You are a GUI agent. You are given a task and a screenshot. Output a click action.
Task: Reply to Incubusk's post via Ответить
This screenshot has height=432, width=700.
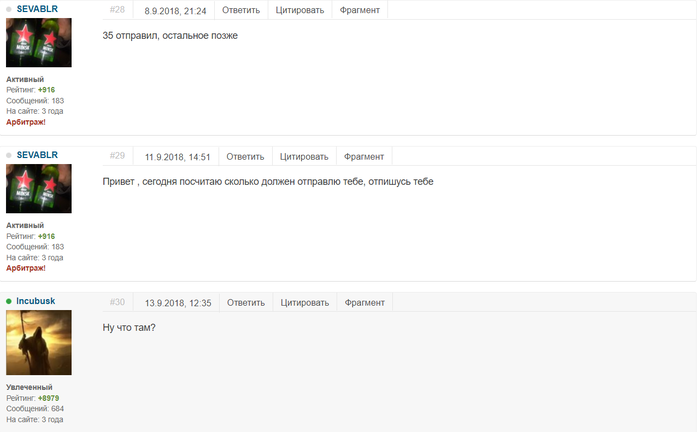tap(246, 303)
